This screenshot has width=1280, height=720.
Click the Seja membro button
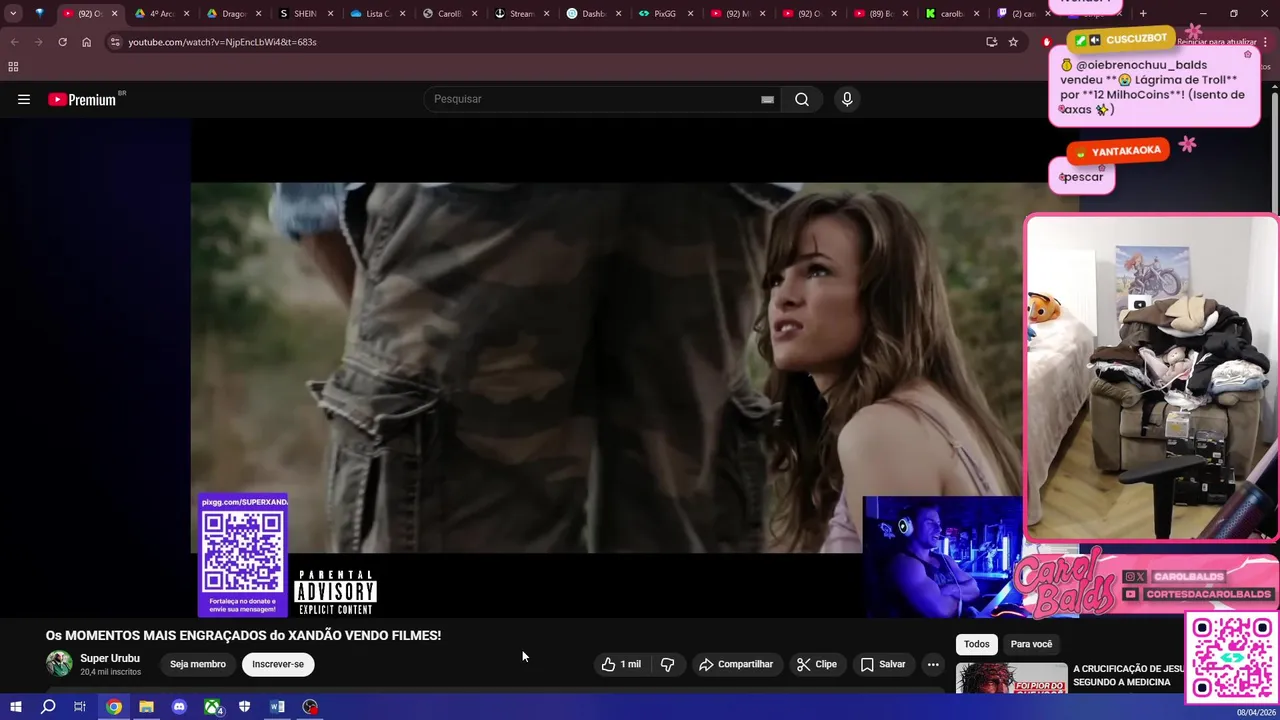click(x=198, y=664)
